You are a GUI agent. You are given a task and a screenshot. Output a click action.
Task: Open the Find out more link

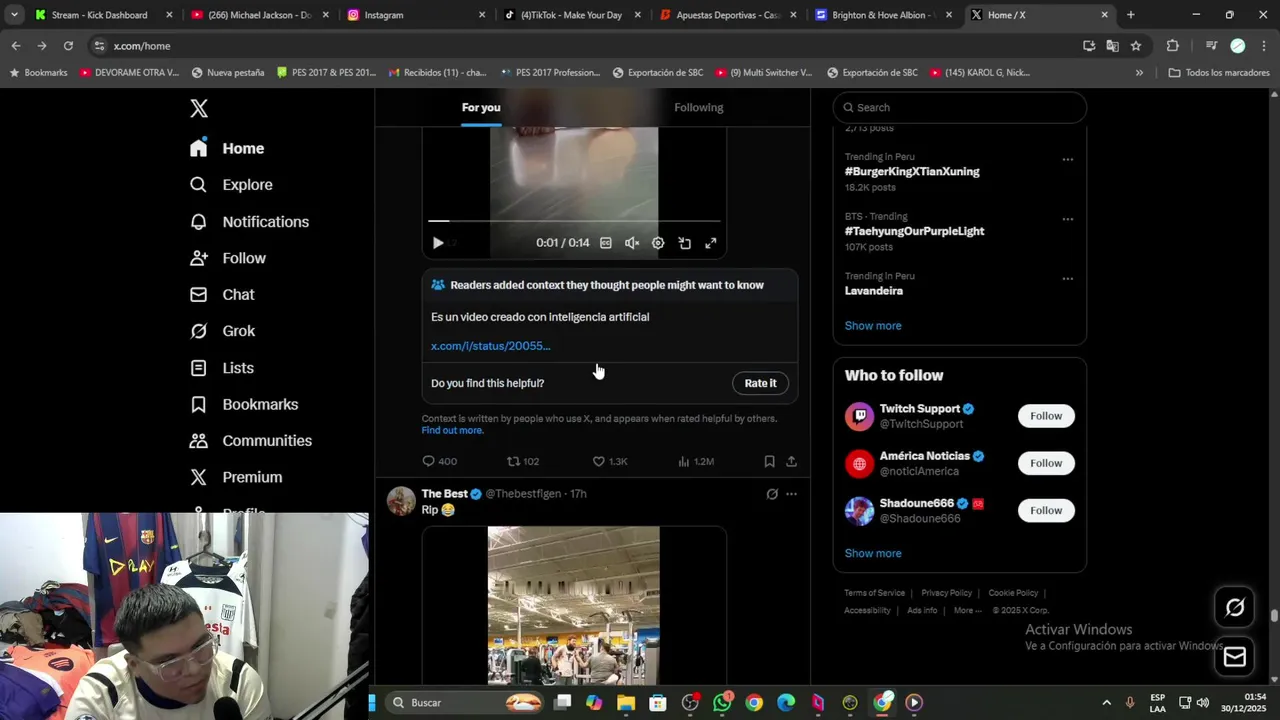[452, 430]
